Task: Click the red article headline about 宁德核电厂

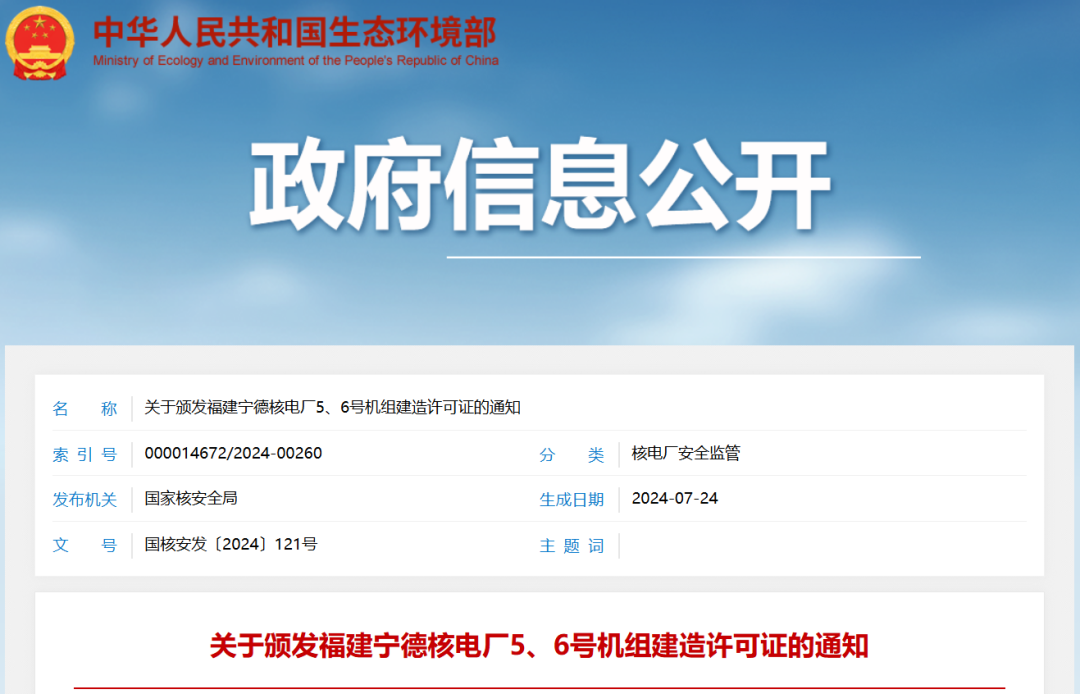Action: (x=539, y=645)
